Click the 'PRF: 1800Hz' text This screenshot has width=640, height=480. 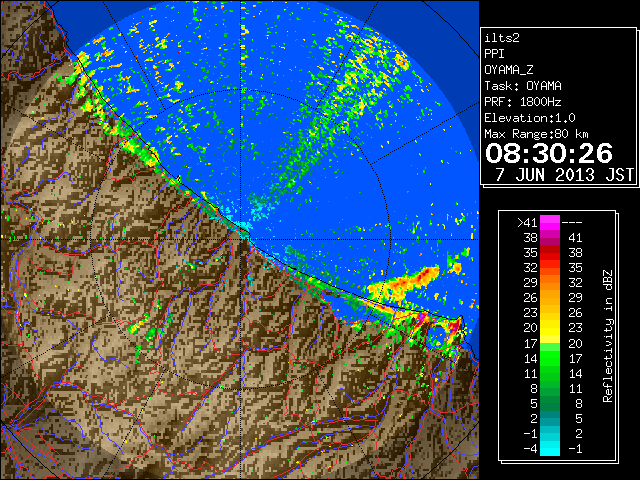(x=522, y=102)
